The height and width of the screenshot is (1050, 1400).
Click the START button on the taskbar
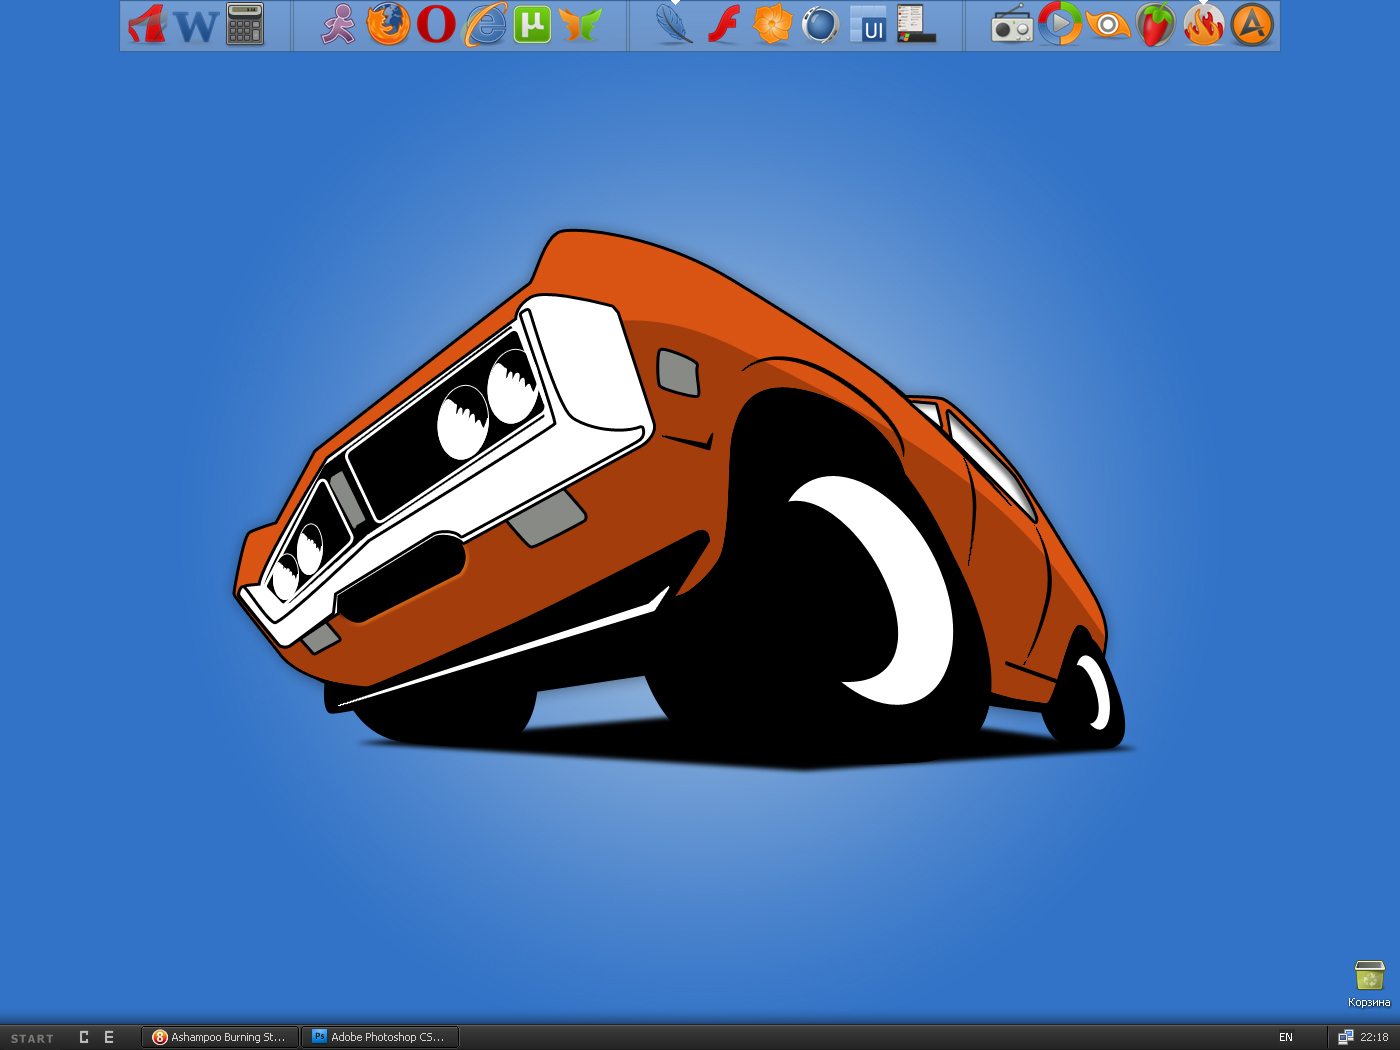(32, 1038)
